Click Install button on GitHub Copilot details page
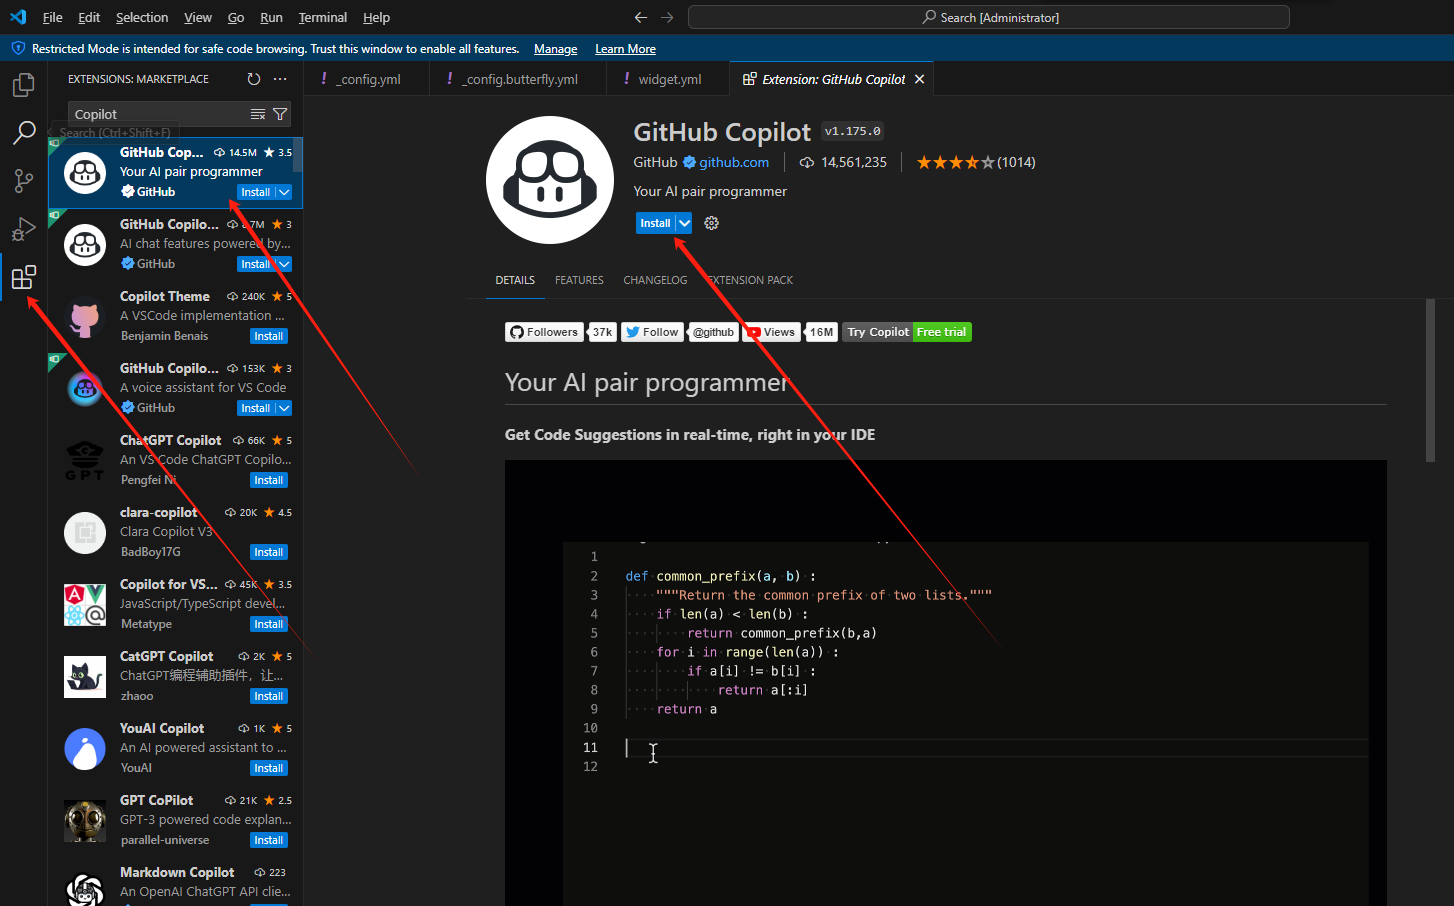 pos(655,223)
